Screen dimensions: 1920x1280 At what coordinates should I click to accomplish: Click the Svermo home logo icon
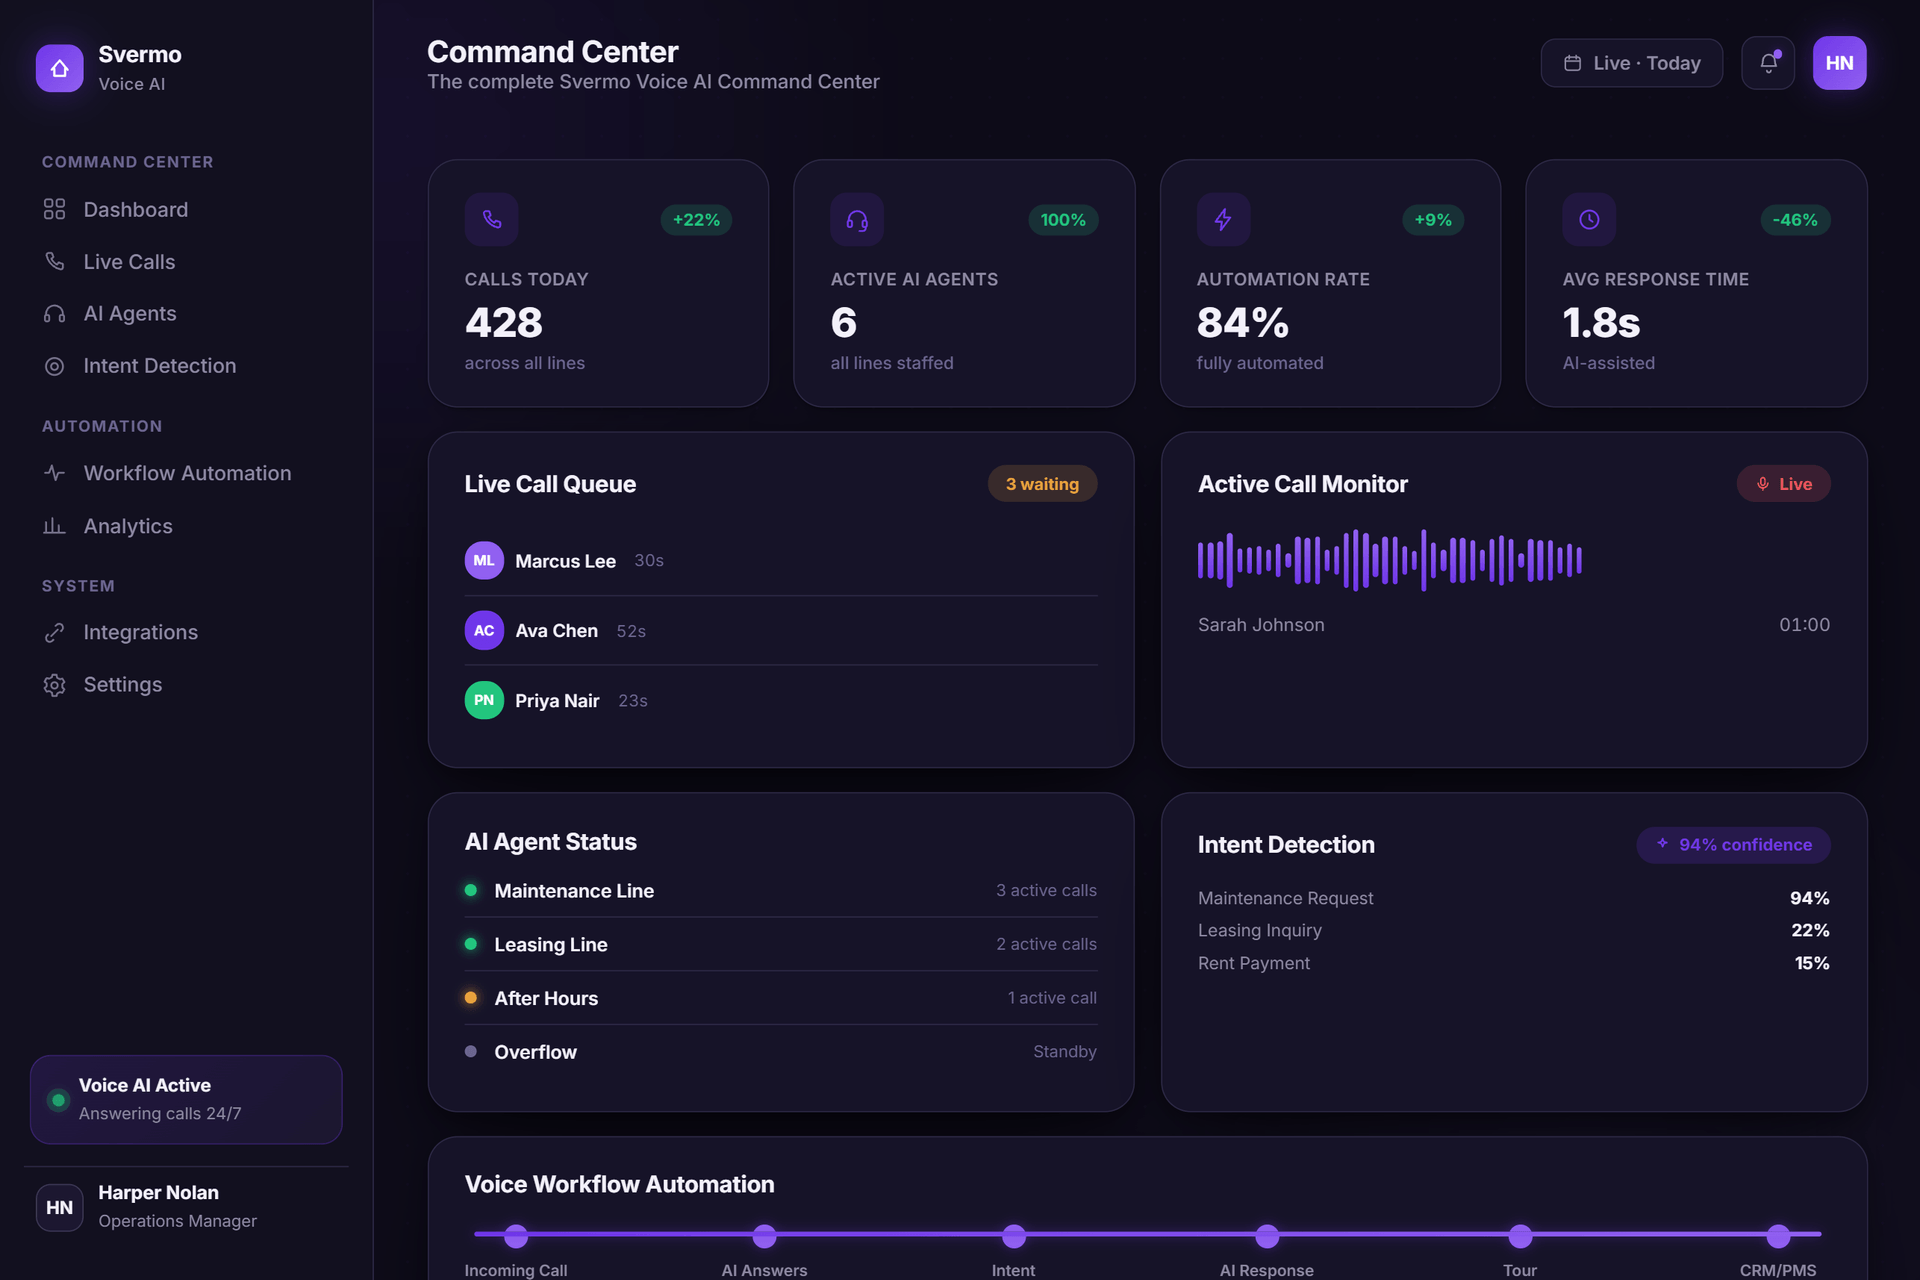(x=59, y=68)
